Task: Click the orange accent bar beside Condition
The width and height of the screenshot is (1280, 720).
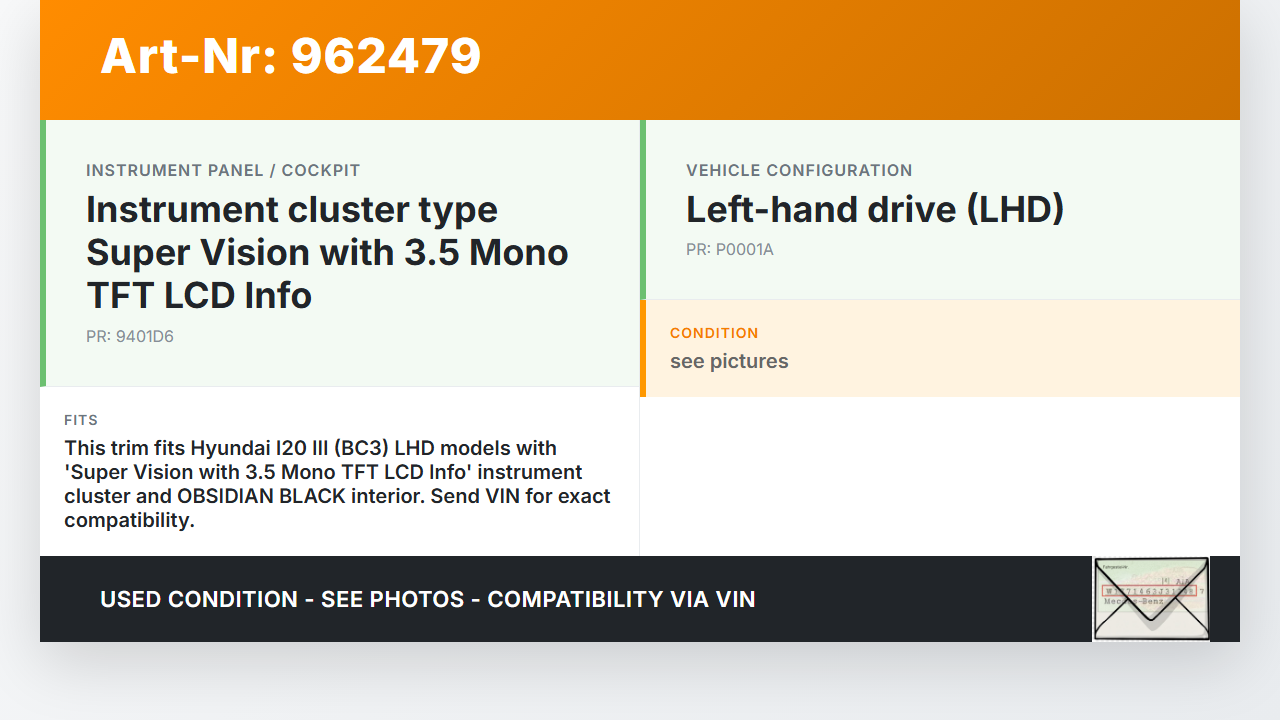Action: 643,348
